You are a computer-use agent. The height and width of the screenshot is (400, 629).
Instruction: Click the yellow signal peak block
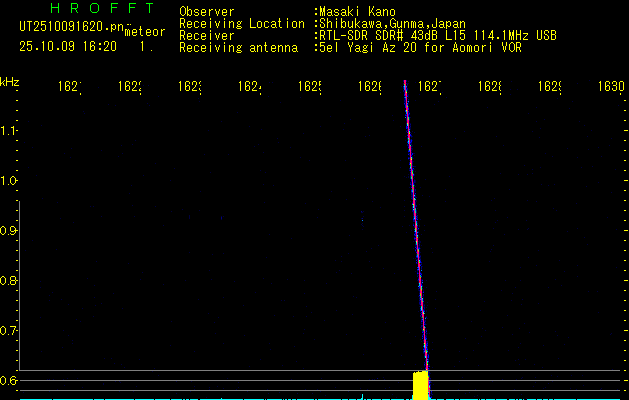[421, 384]
